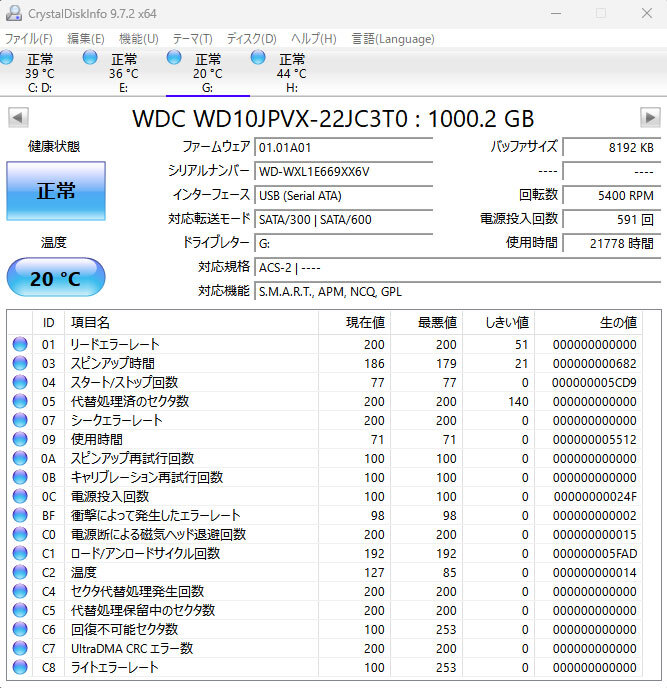
Task: Click the serial number field WD-WXL1E669XX6V
Action: point(344,172)
